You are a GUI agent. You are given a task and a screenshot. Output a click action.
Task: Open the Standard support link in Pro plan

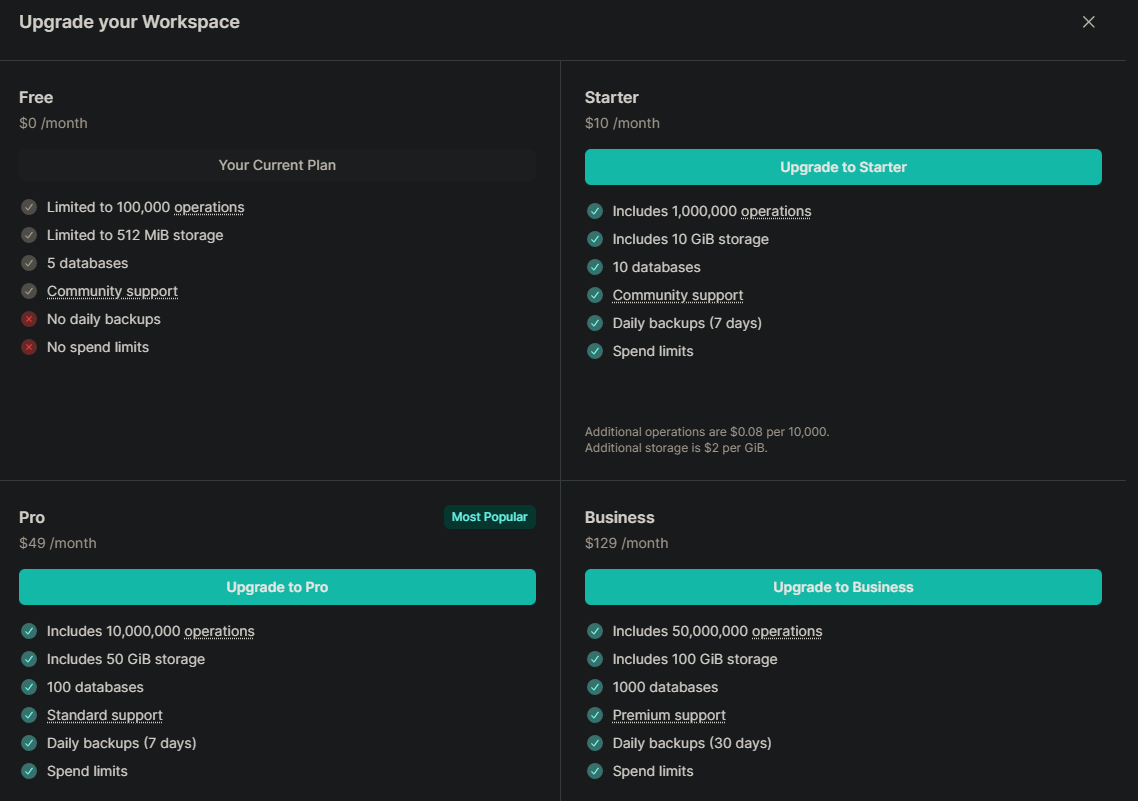tap(104, 715)
